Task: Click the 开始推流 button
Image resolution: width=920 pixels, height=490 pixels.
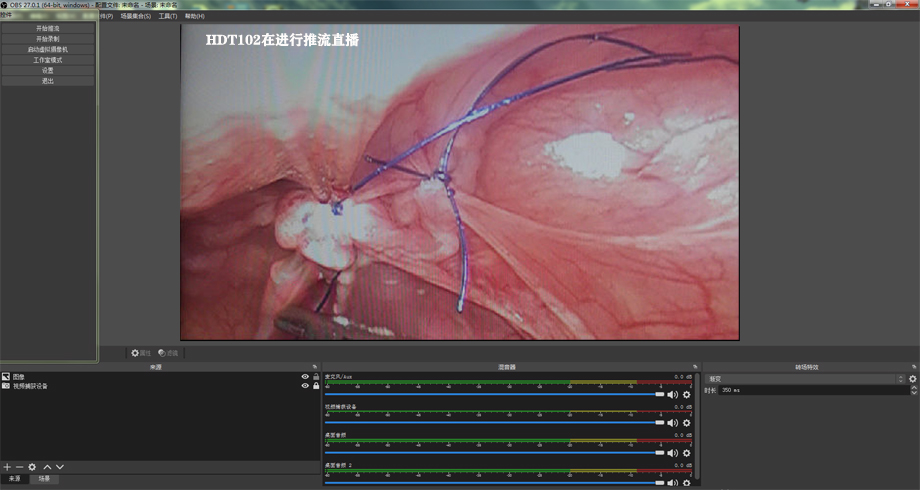Action: click(48, 28)
